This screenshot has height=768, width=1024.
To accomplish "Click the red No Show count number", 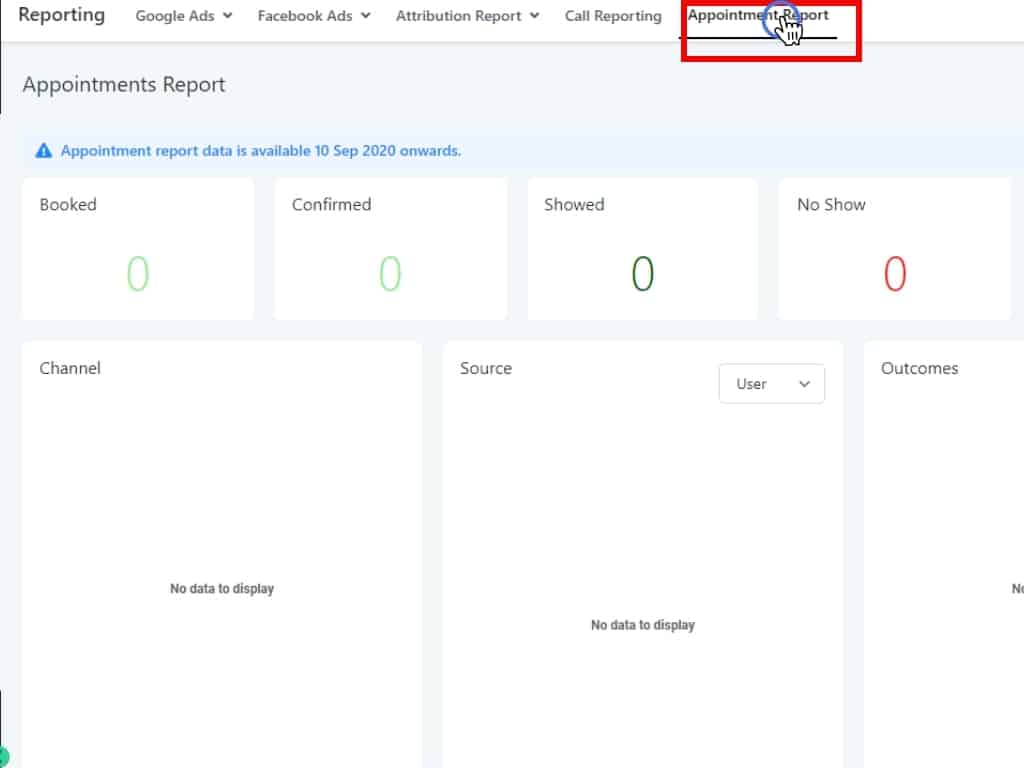I will [x=894, y=273].
